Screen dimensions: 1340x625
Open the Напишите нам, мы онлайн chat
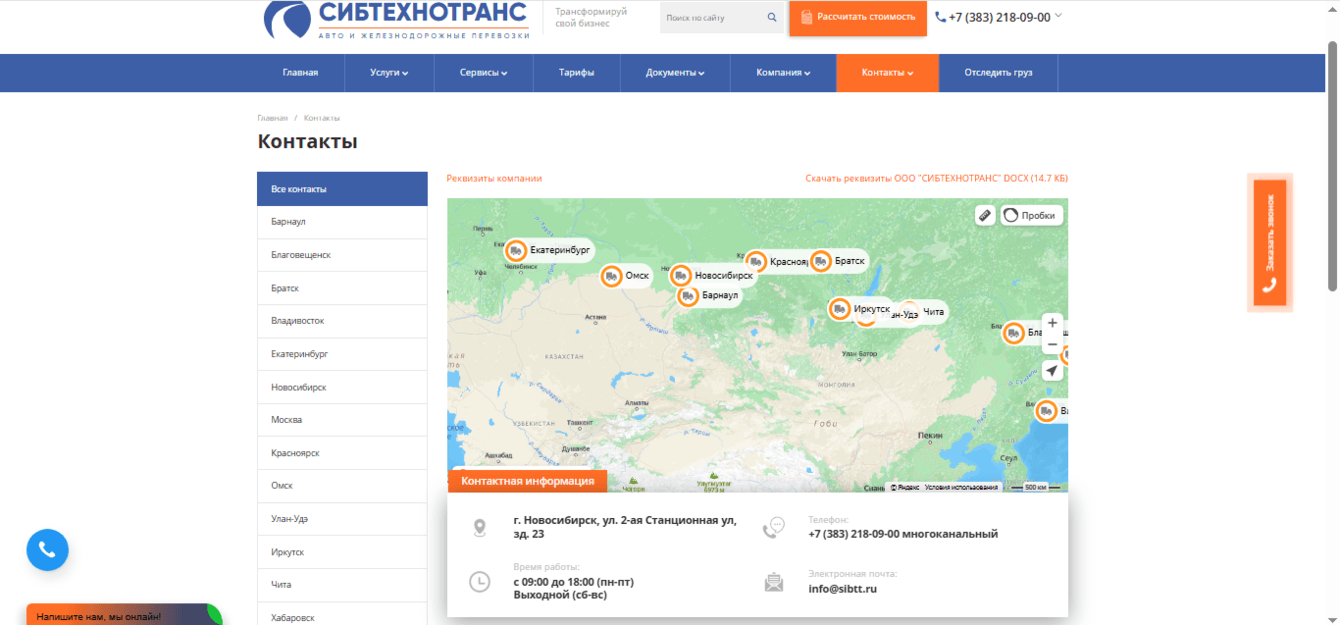[124, 615]
